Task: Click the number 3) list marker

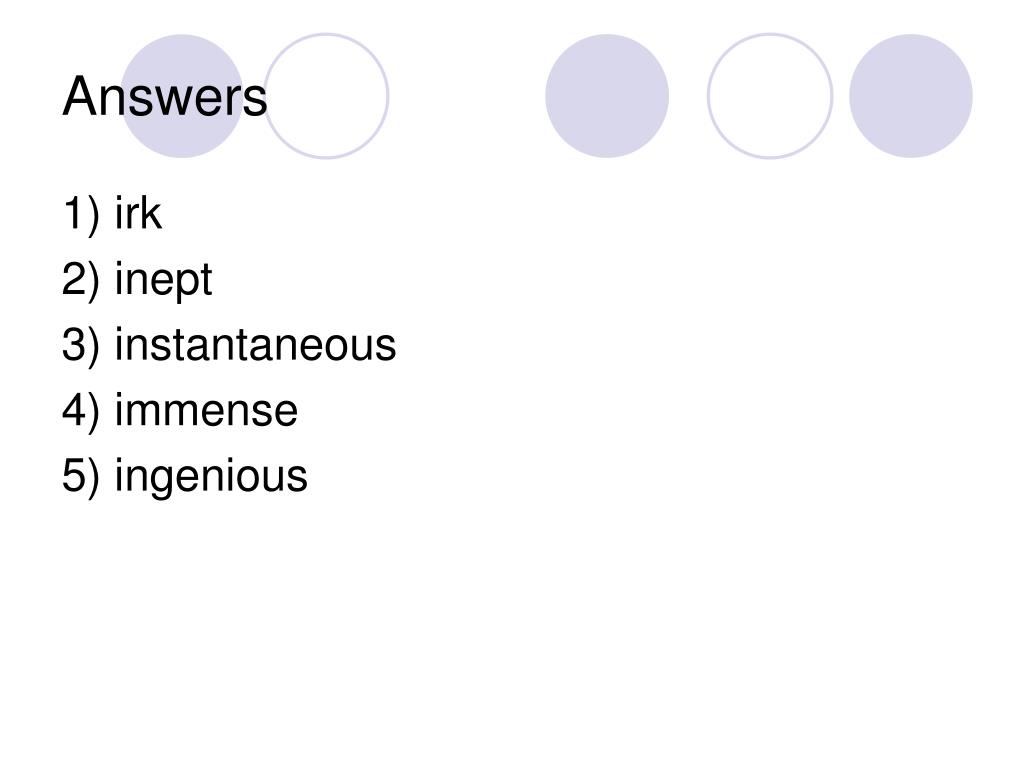Action: (81, 345)
